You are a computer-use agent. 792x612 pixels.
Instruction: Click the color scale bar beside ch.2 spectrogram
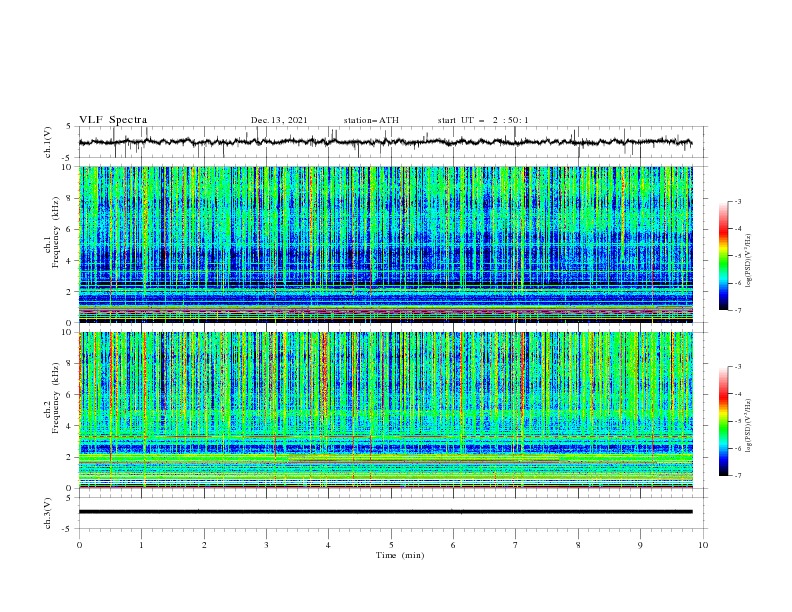(723, 421)
